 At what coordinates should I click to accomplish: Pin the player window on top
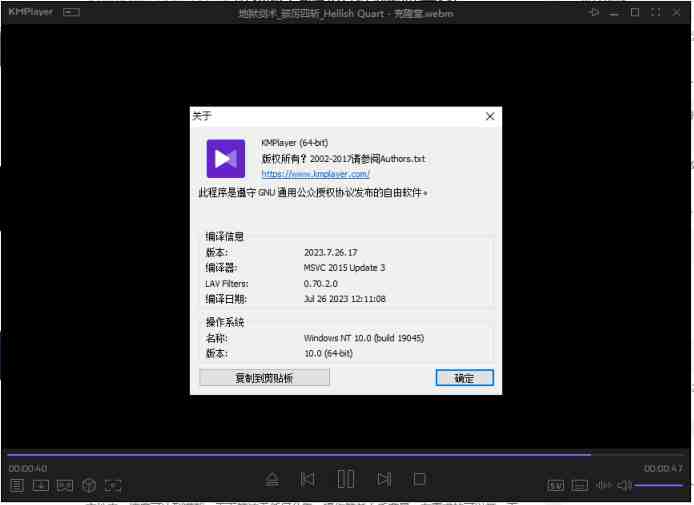pyautogui.click(x=594, y=12)
